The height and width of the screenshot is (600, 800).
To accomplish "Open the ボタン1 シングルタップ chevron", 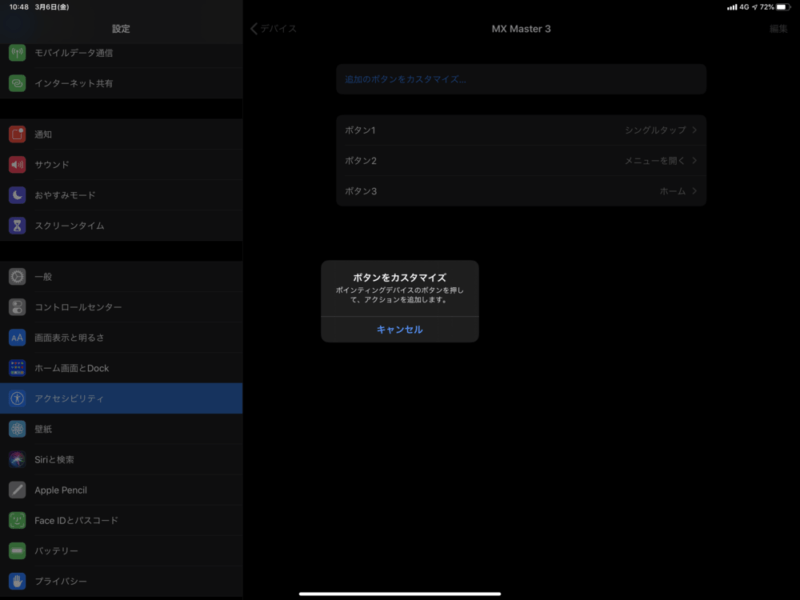I will pos(694,130).
